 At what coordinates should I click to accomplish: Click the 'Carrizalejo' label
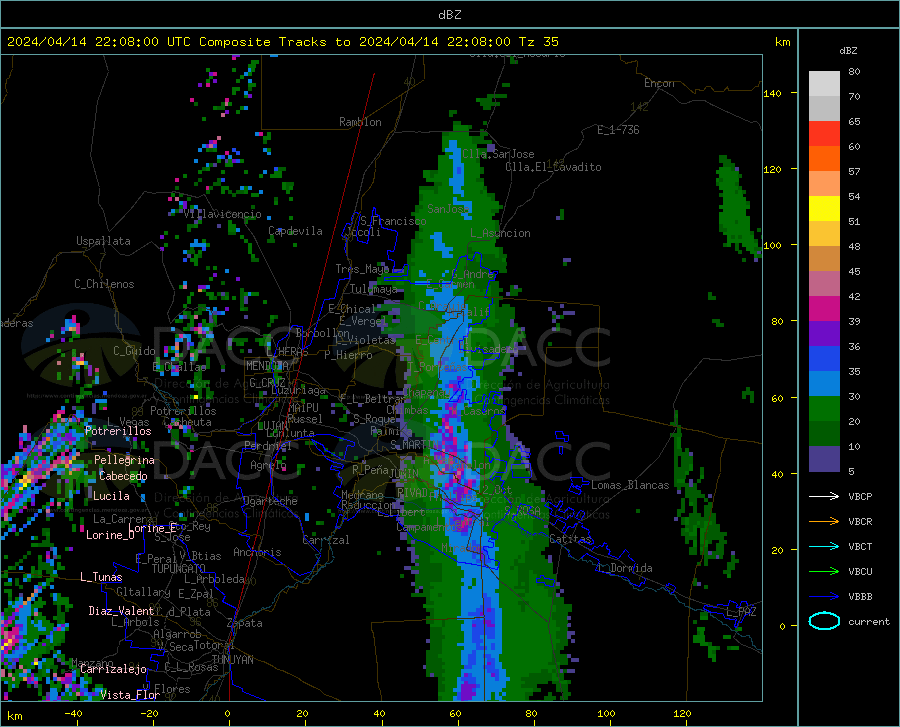click(x=113, y=669)
